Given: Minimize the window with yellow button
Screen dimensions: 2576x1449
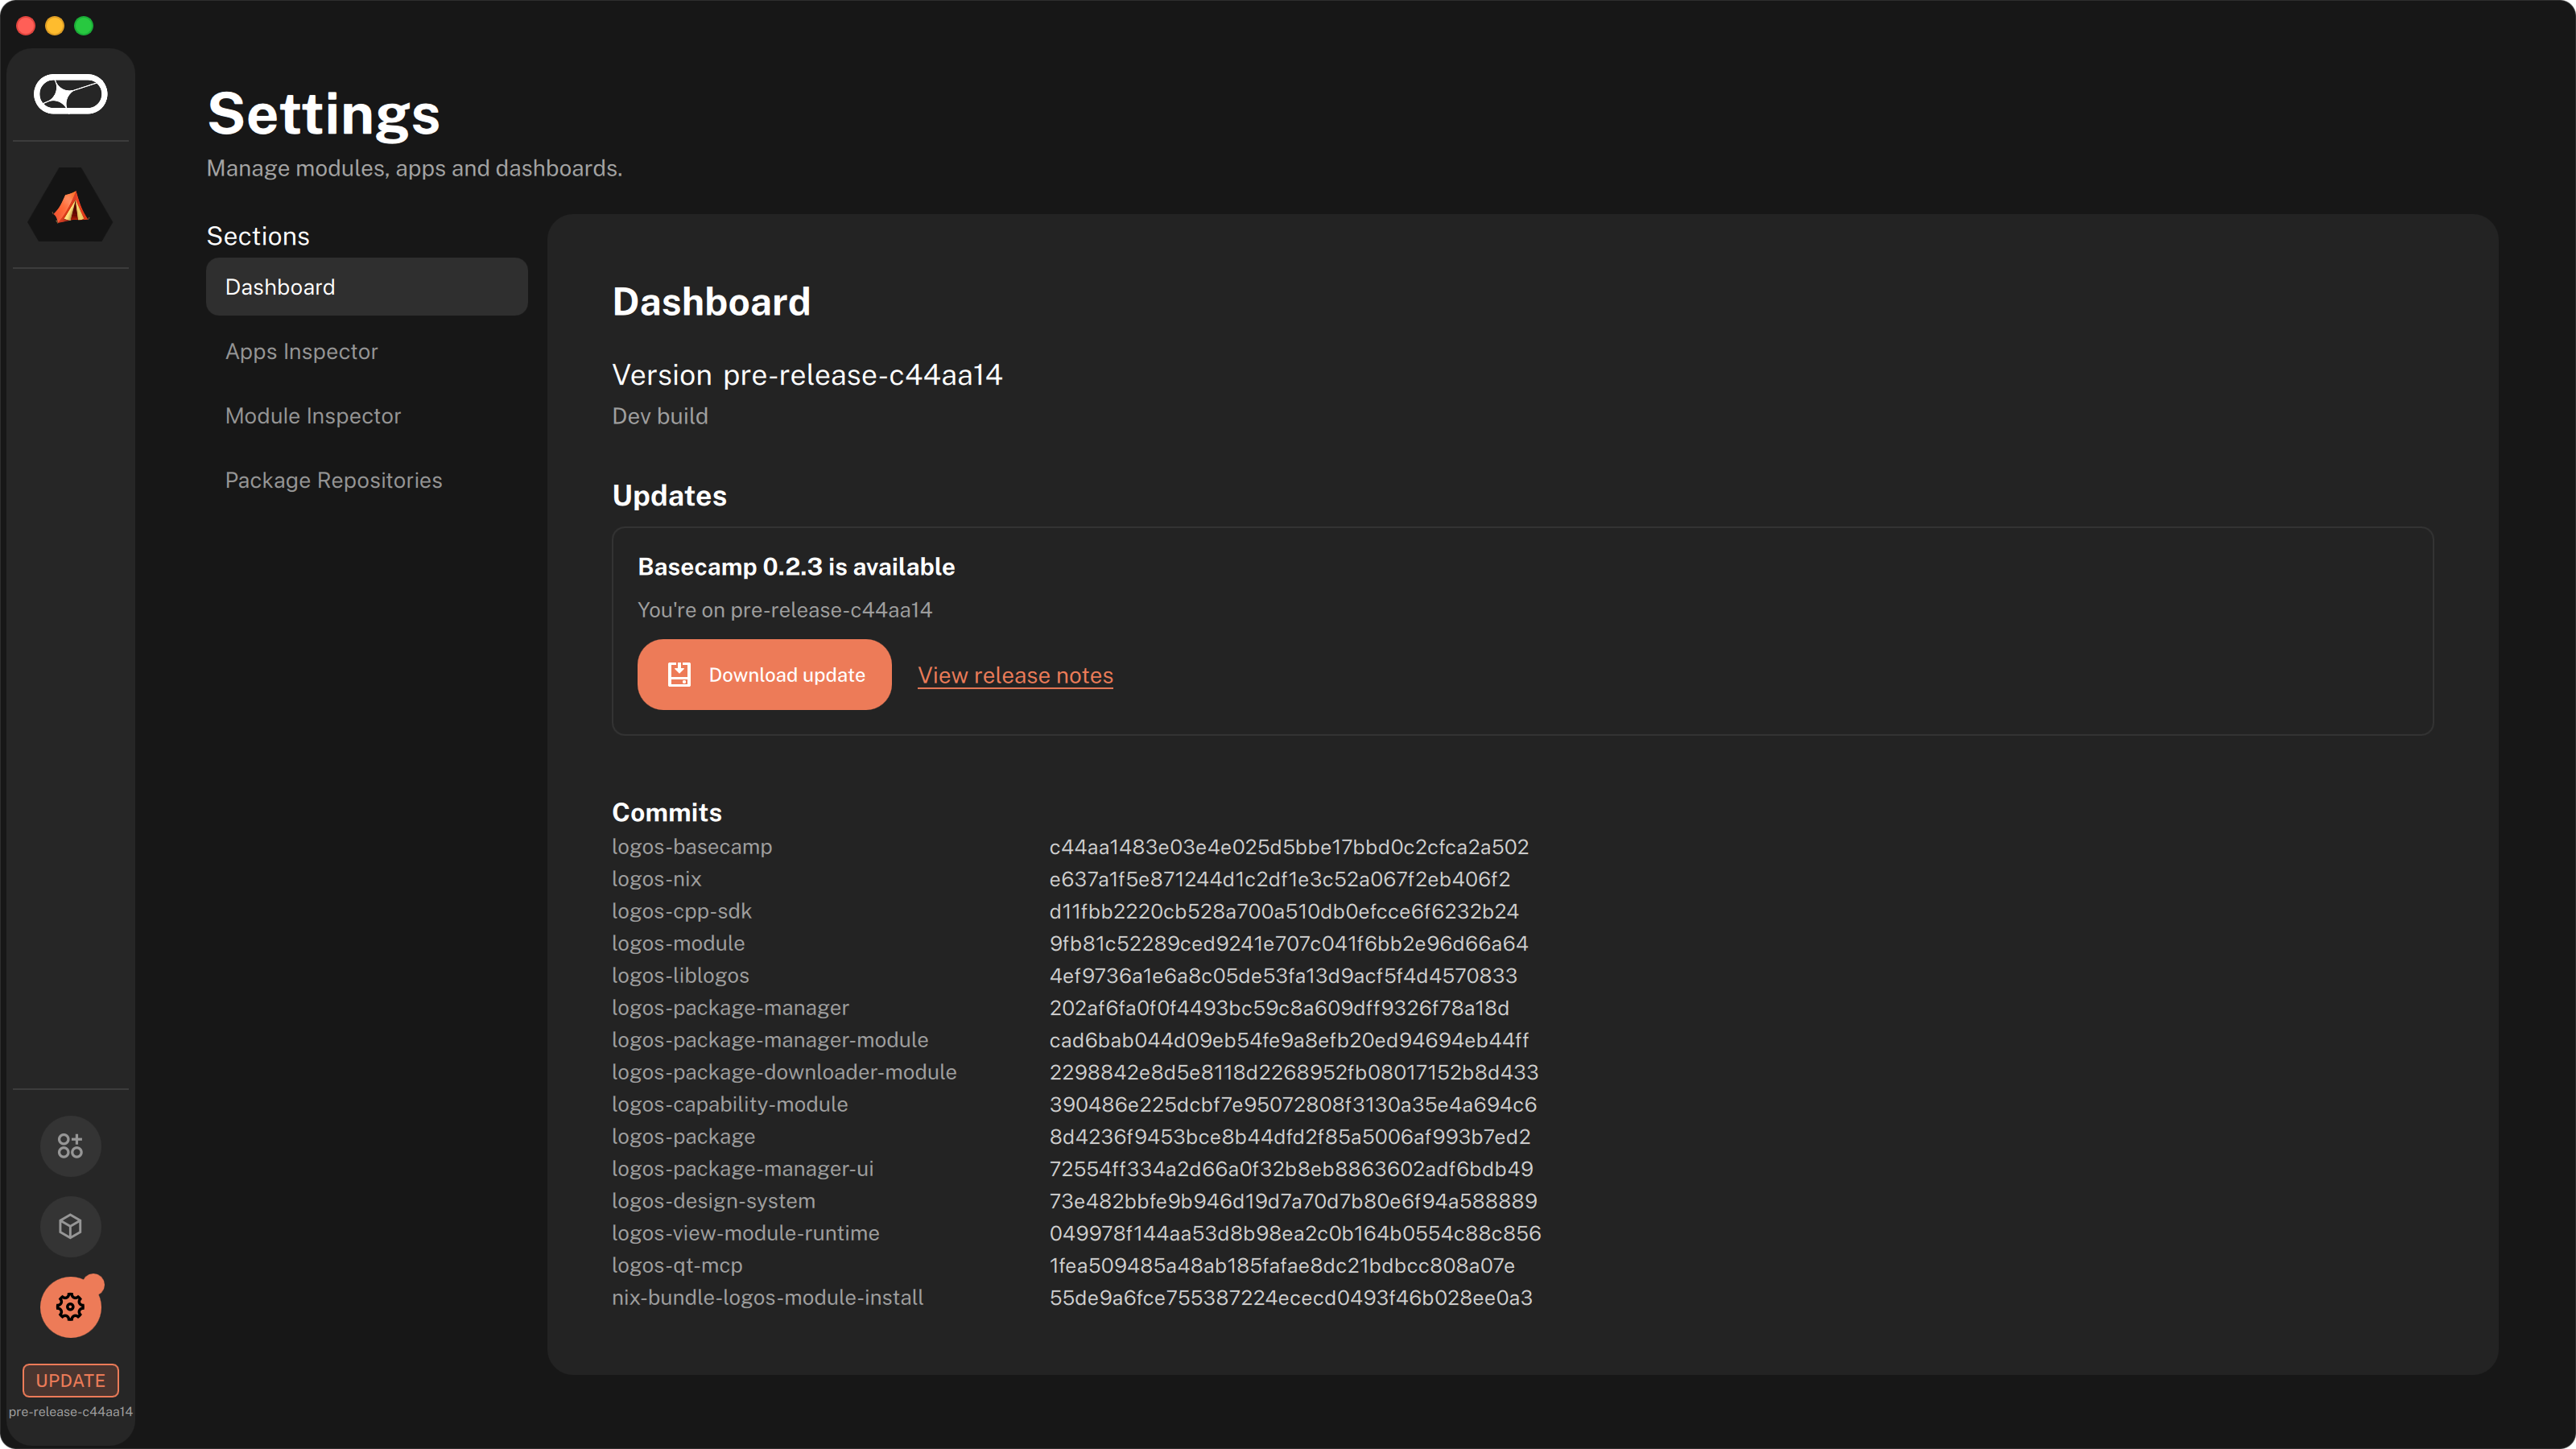Looking at the screenshot, I should click(x=55, y=25).
